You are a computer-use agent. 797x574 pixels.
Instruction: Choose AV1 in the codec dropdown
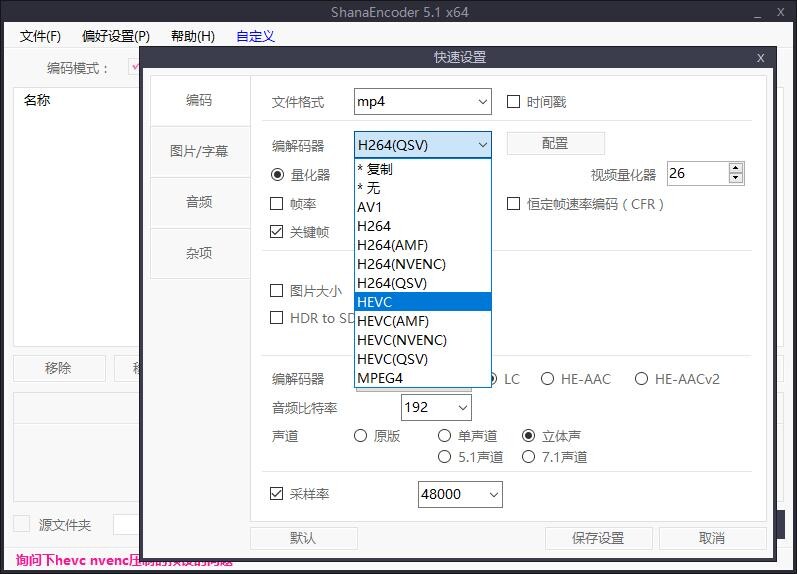(370, 207)
